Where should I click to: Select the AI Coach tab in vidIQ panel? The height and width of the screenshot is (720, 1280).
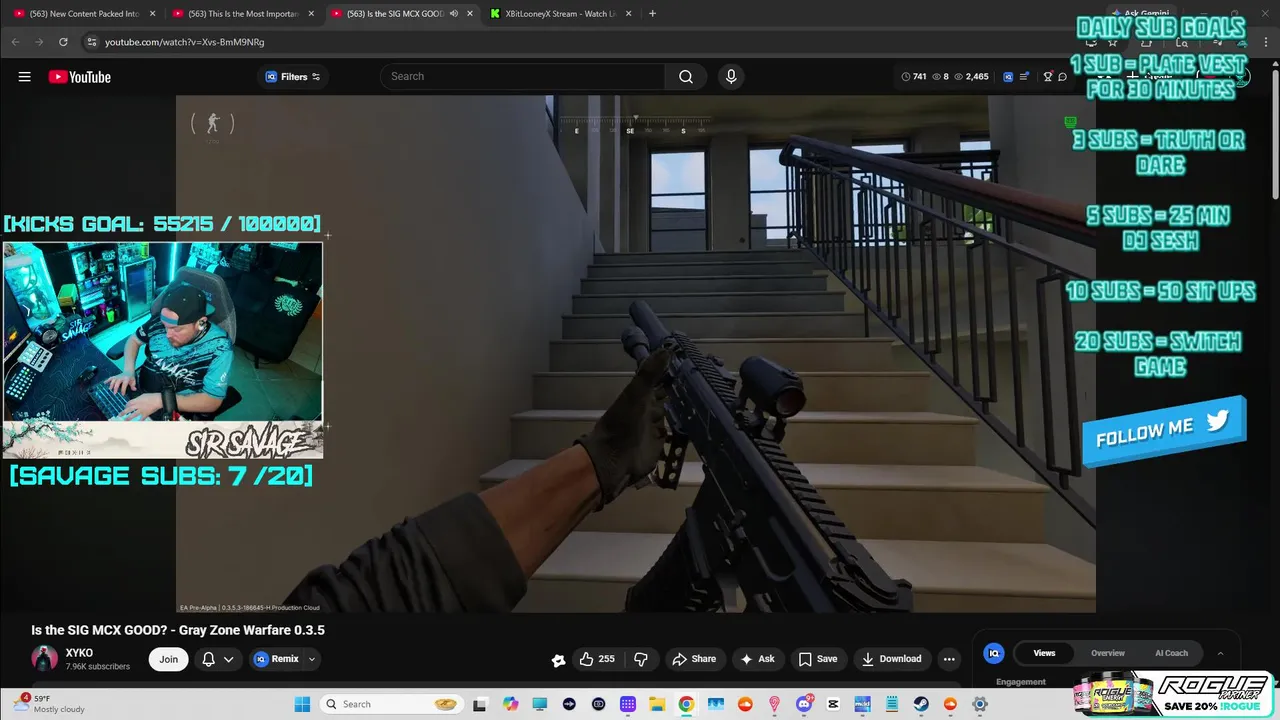(x=1171, y=653)
